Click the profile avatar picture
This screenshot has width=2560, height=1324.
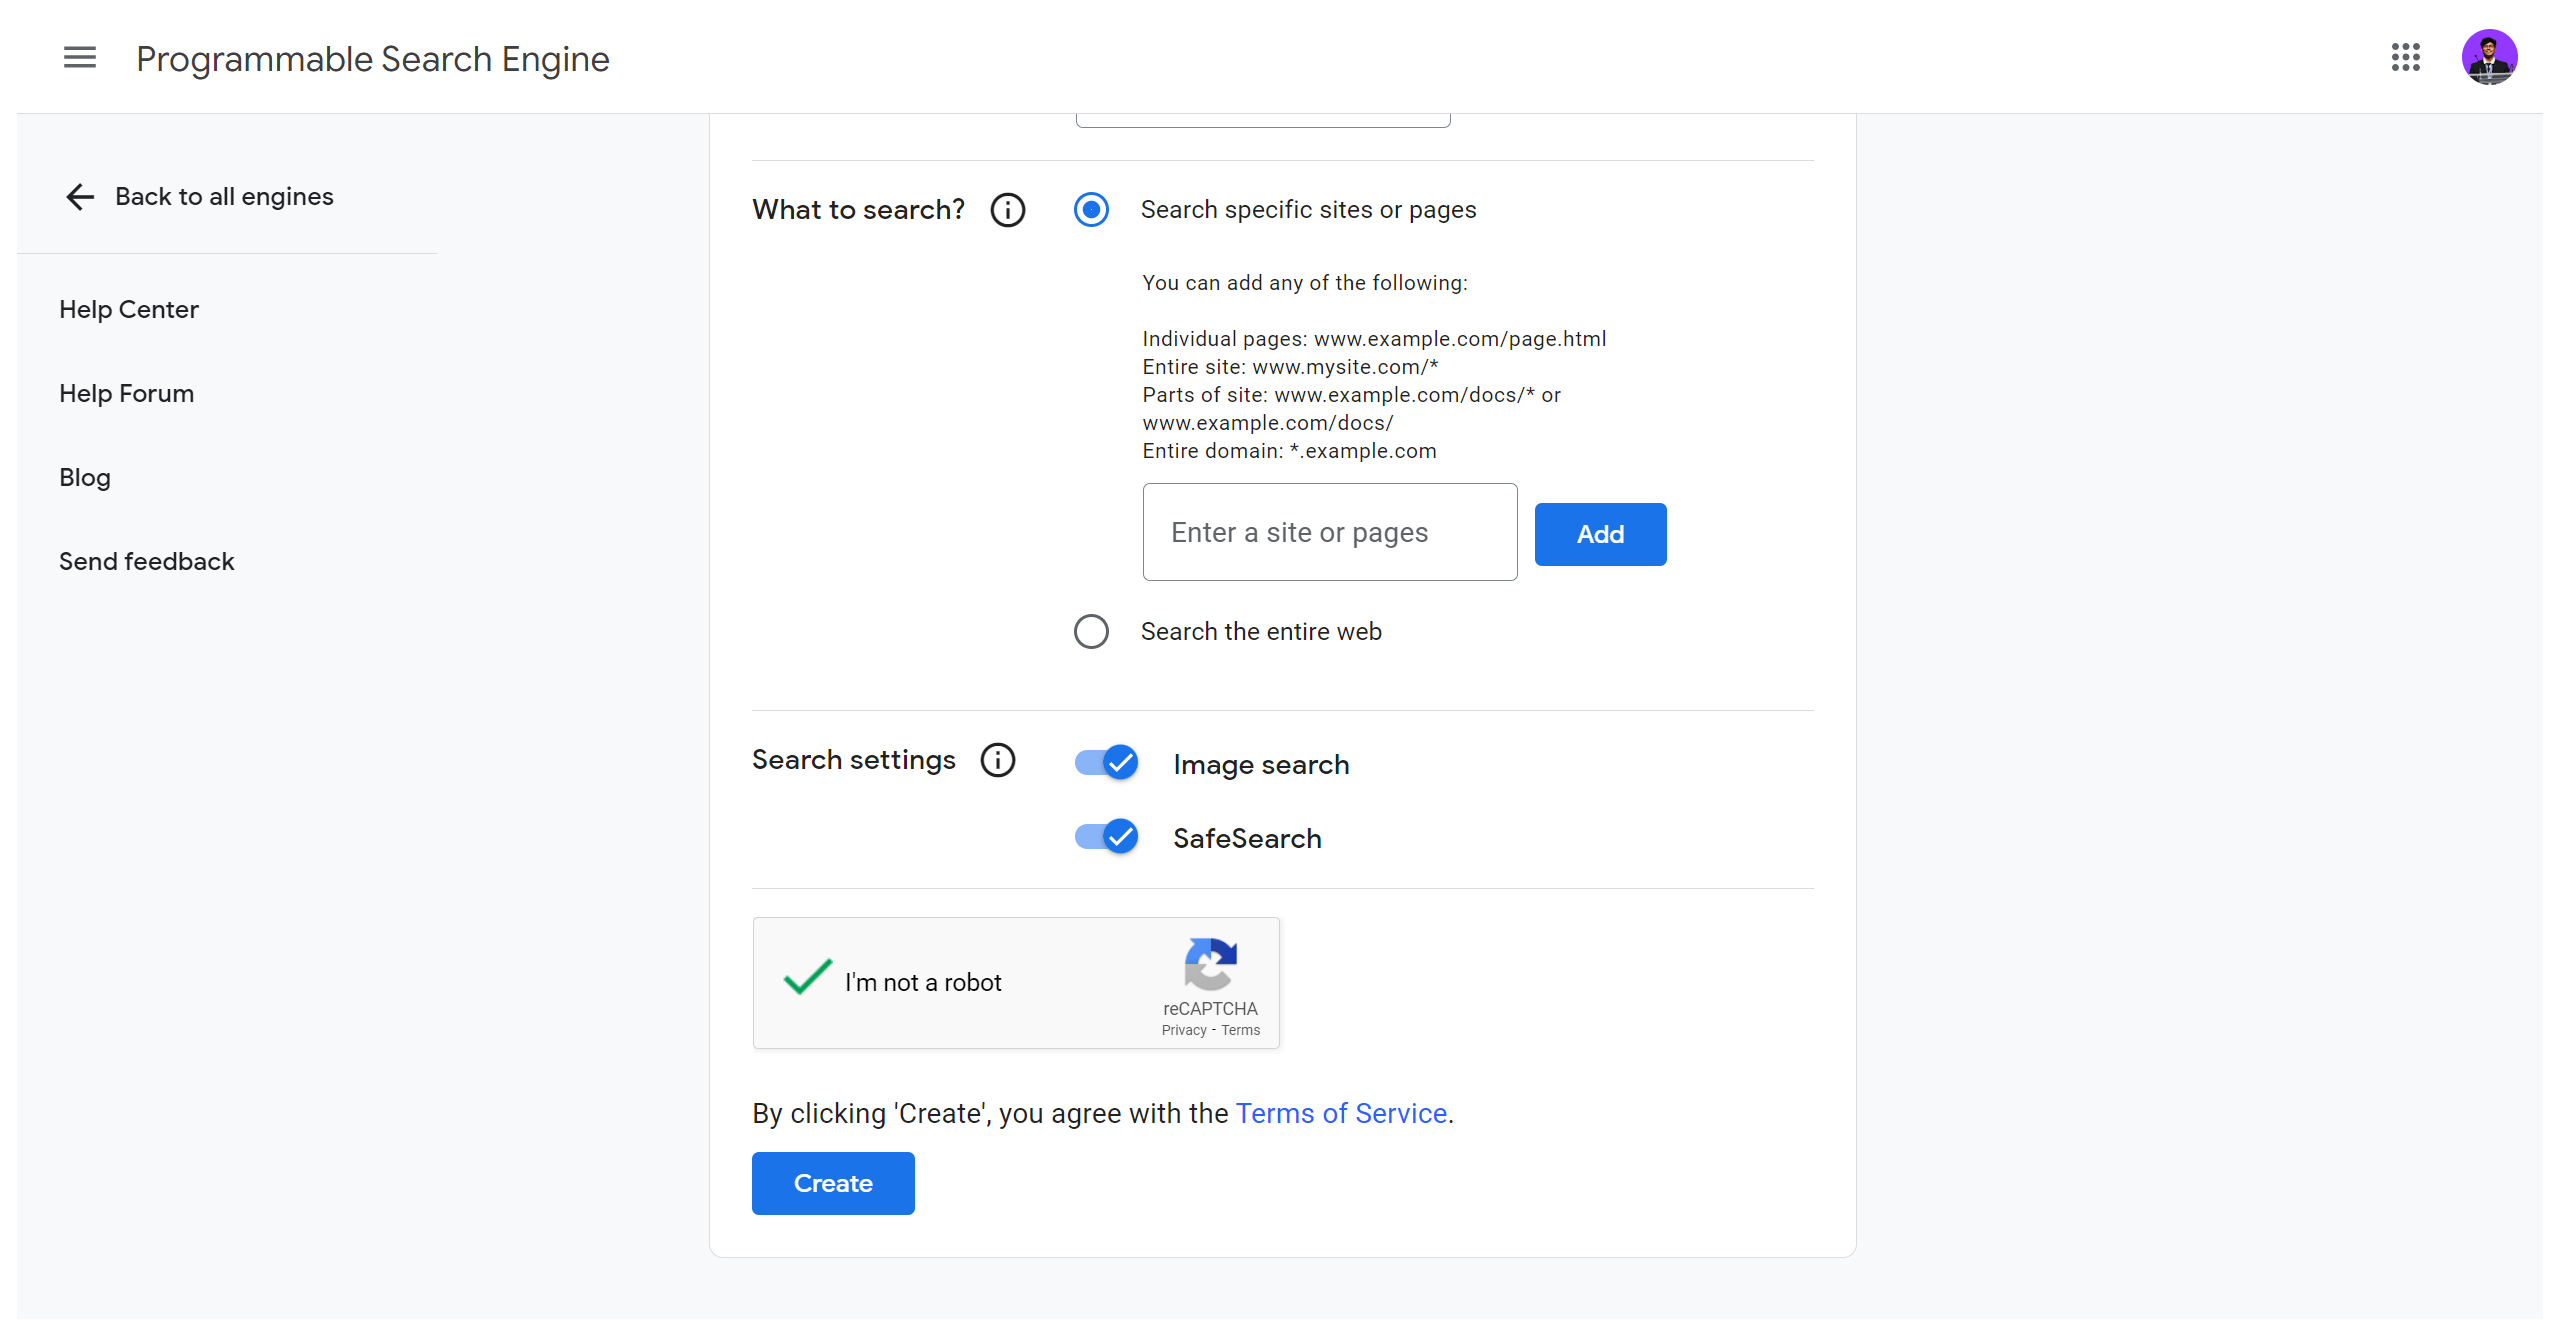2492,57
